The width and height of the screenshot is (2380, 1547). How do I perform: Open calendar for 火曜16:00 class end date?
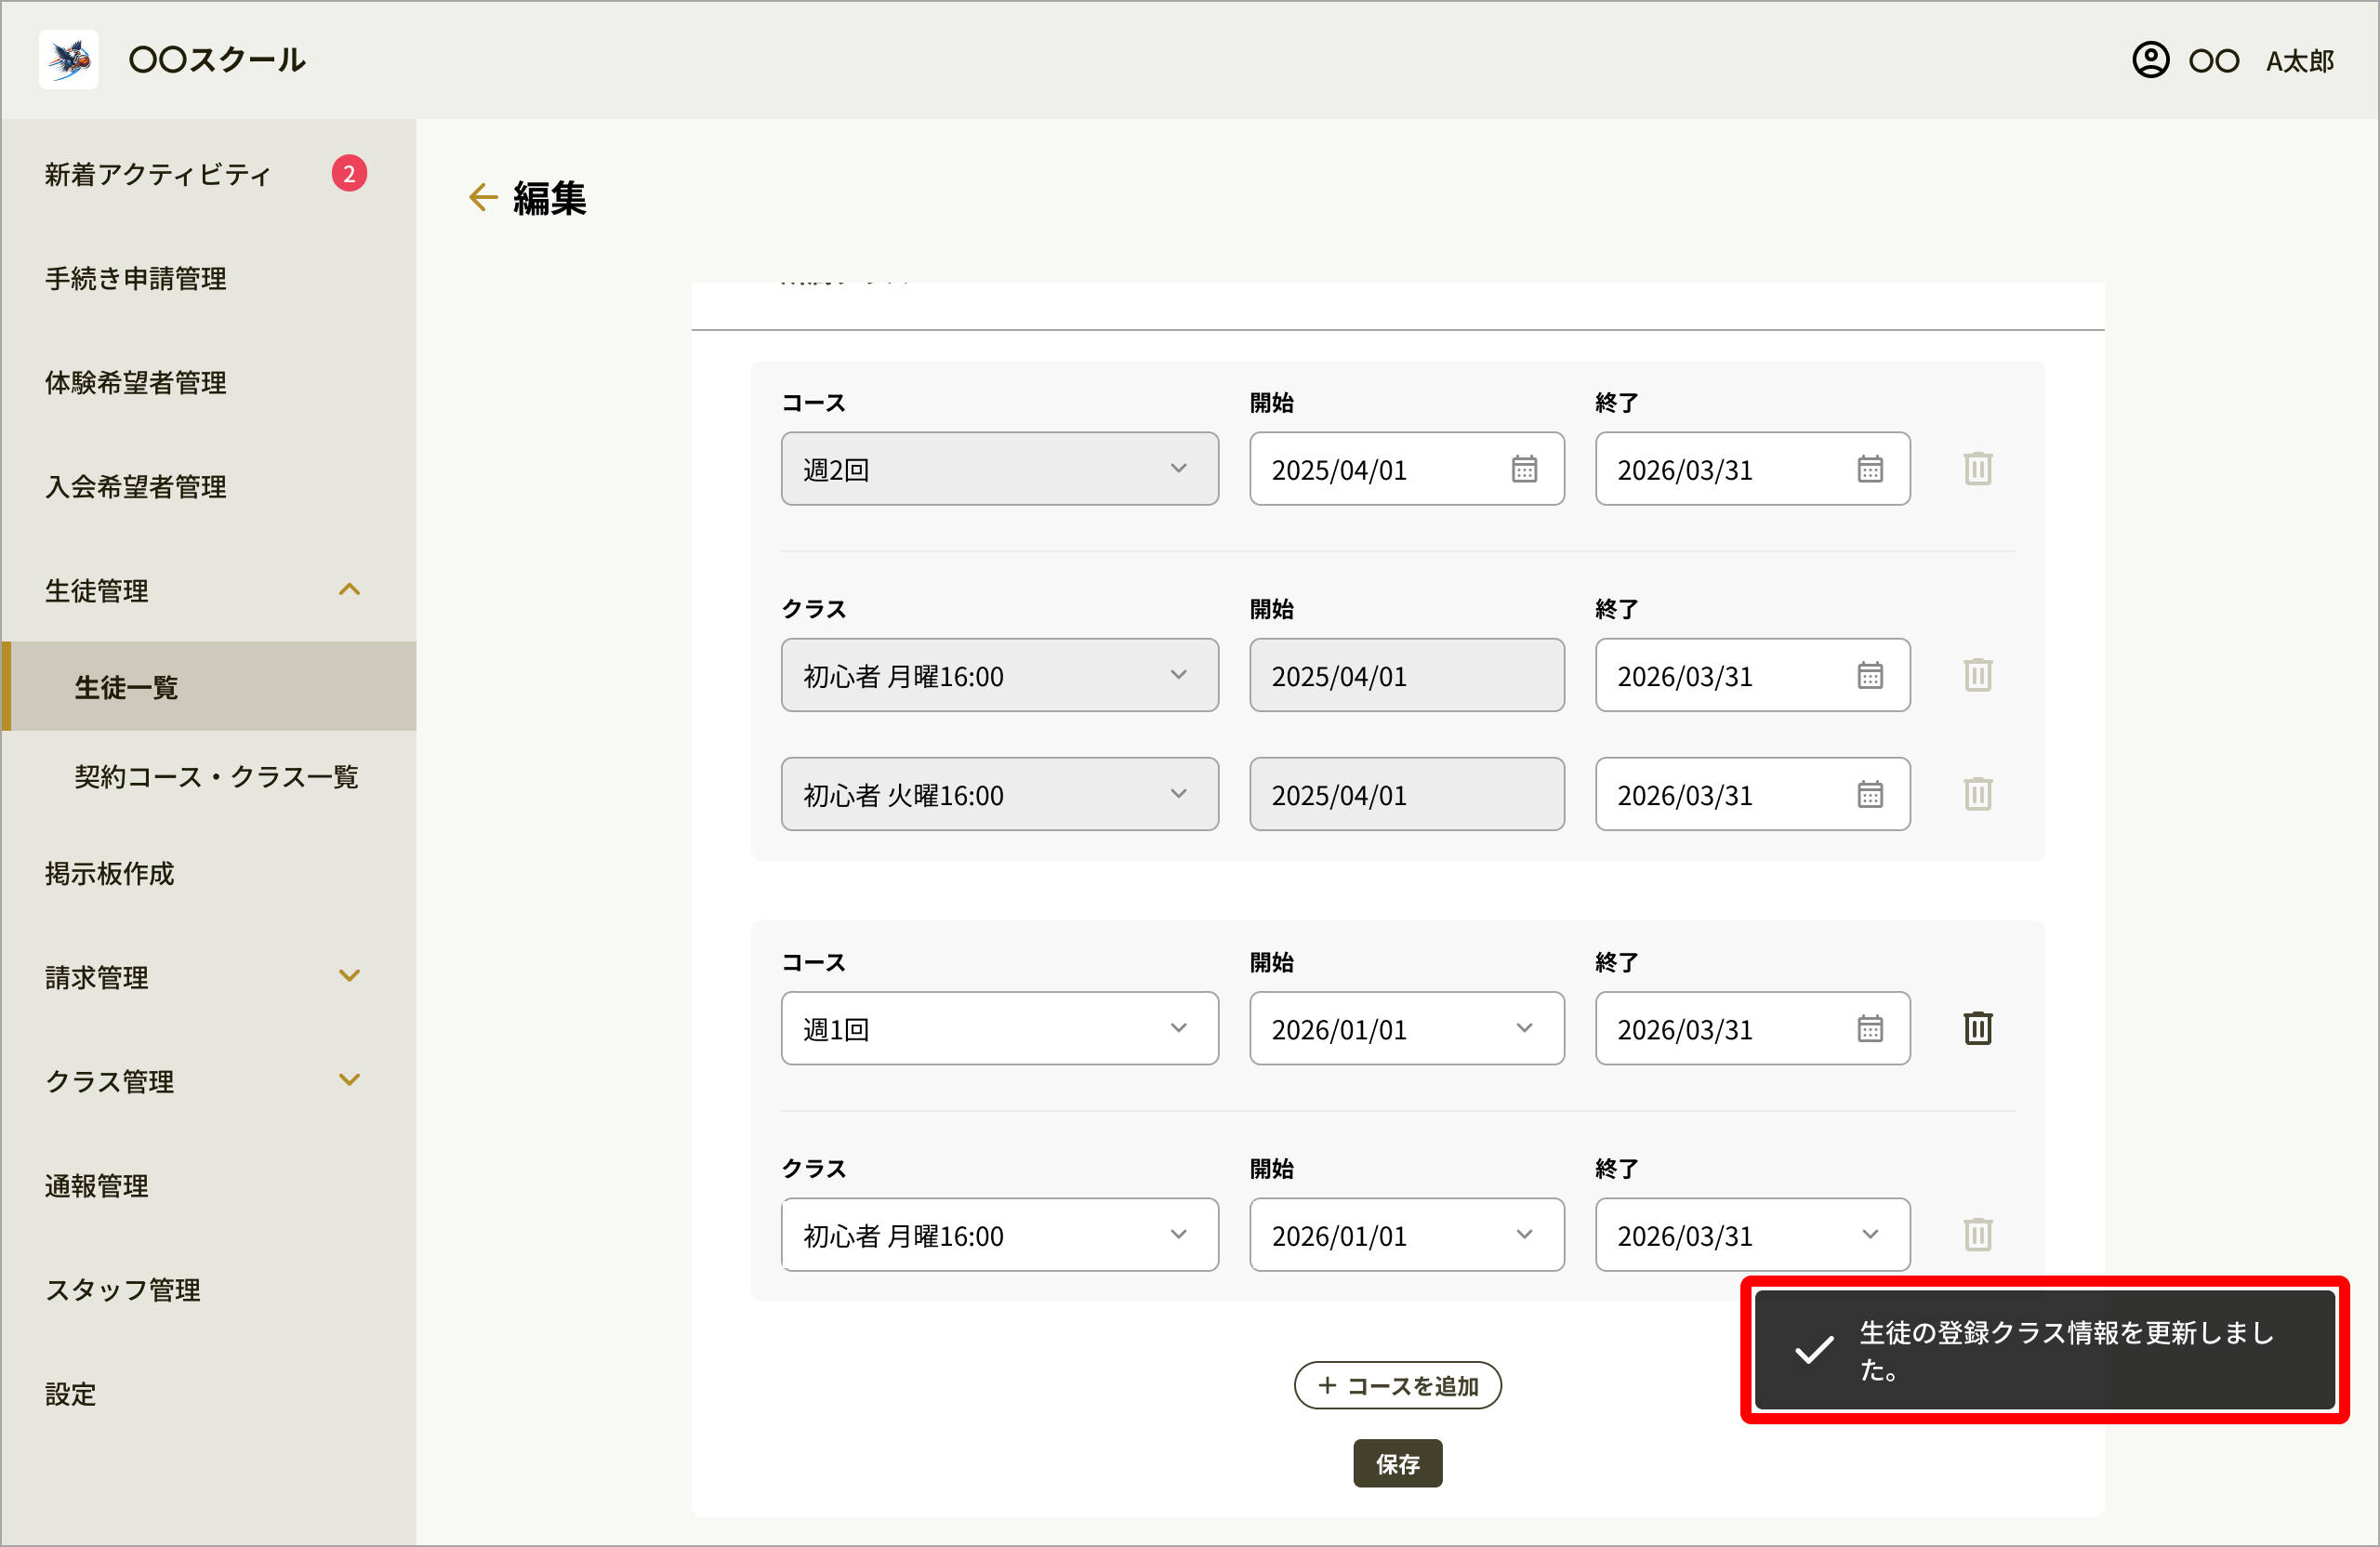[1870, 794]
